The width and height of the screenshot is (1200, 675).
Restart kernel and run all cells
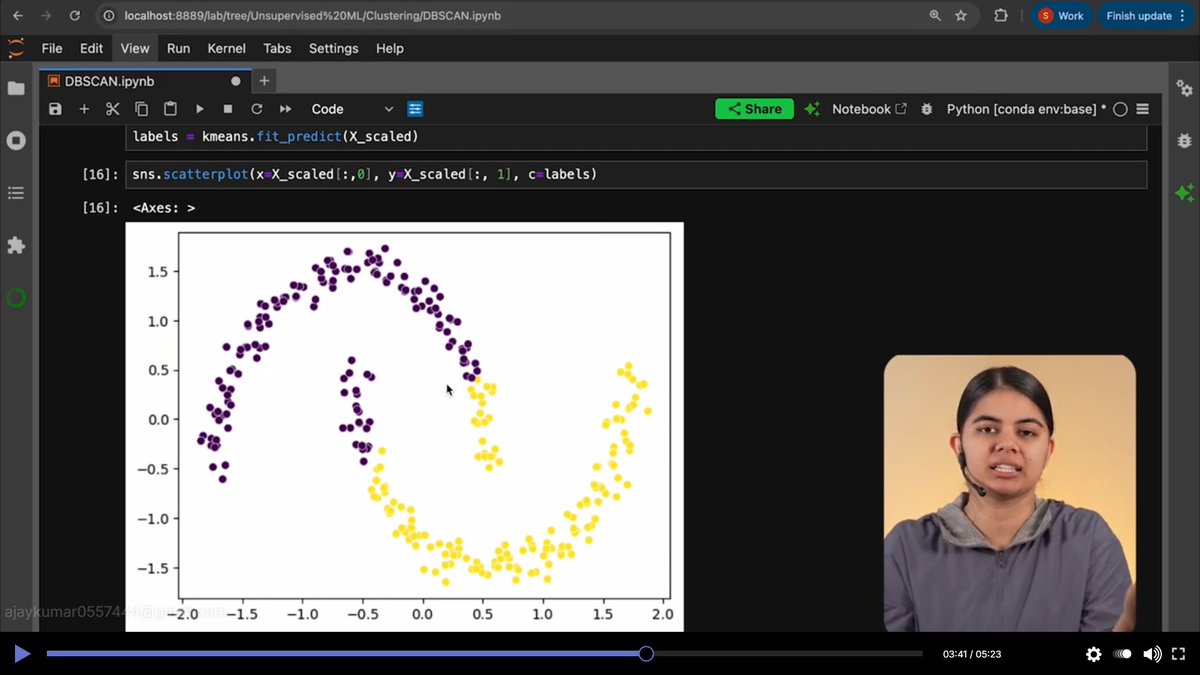pyautogui.click(x=286, y=109)
